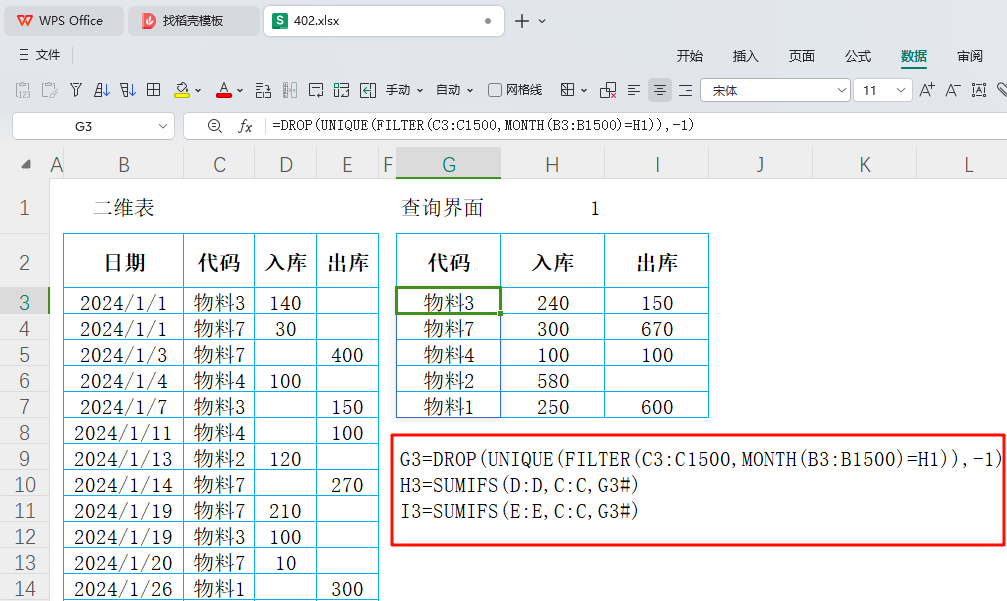Click the 580 value cell

coord(553,381)
